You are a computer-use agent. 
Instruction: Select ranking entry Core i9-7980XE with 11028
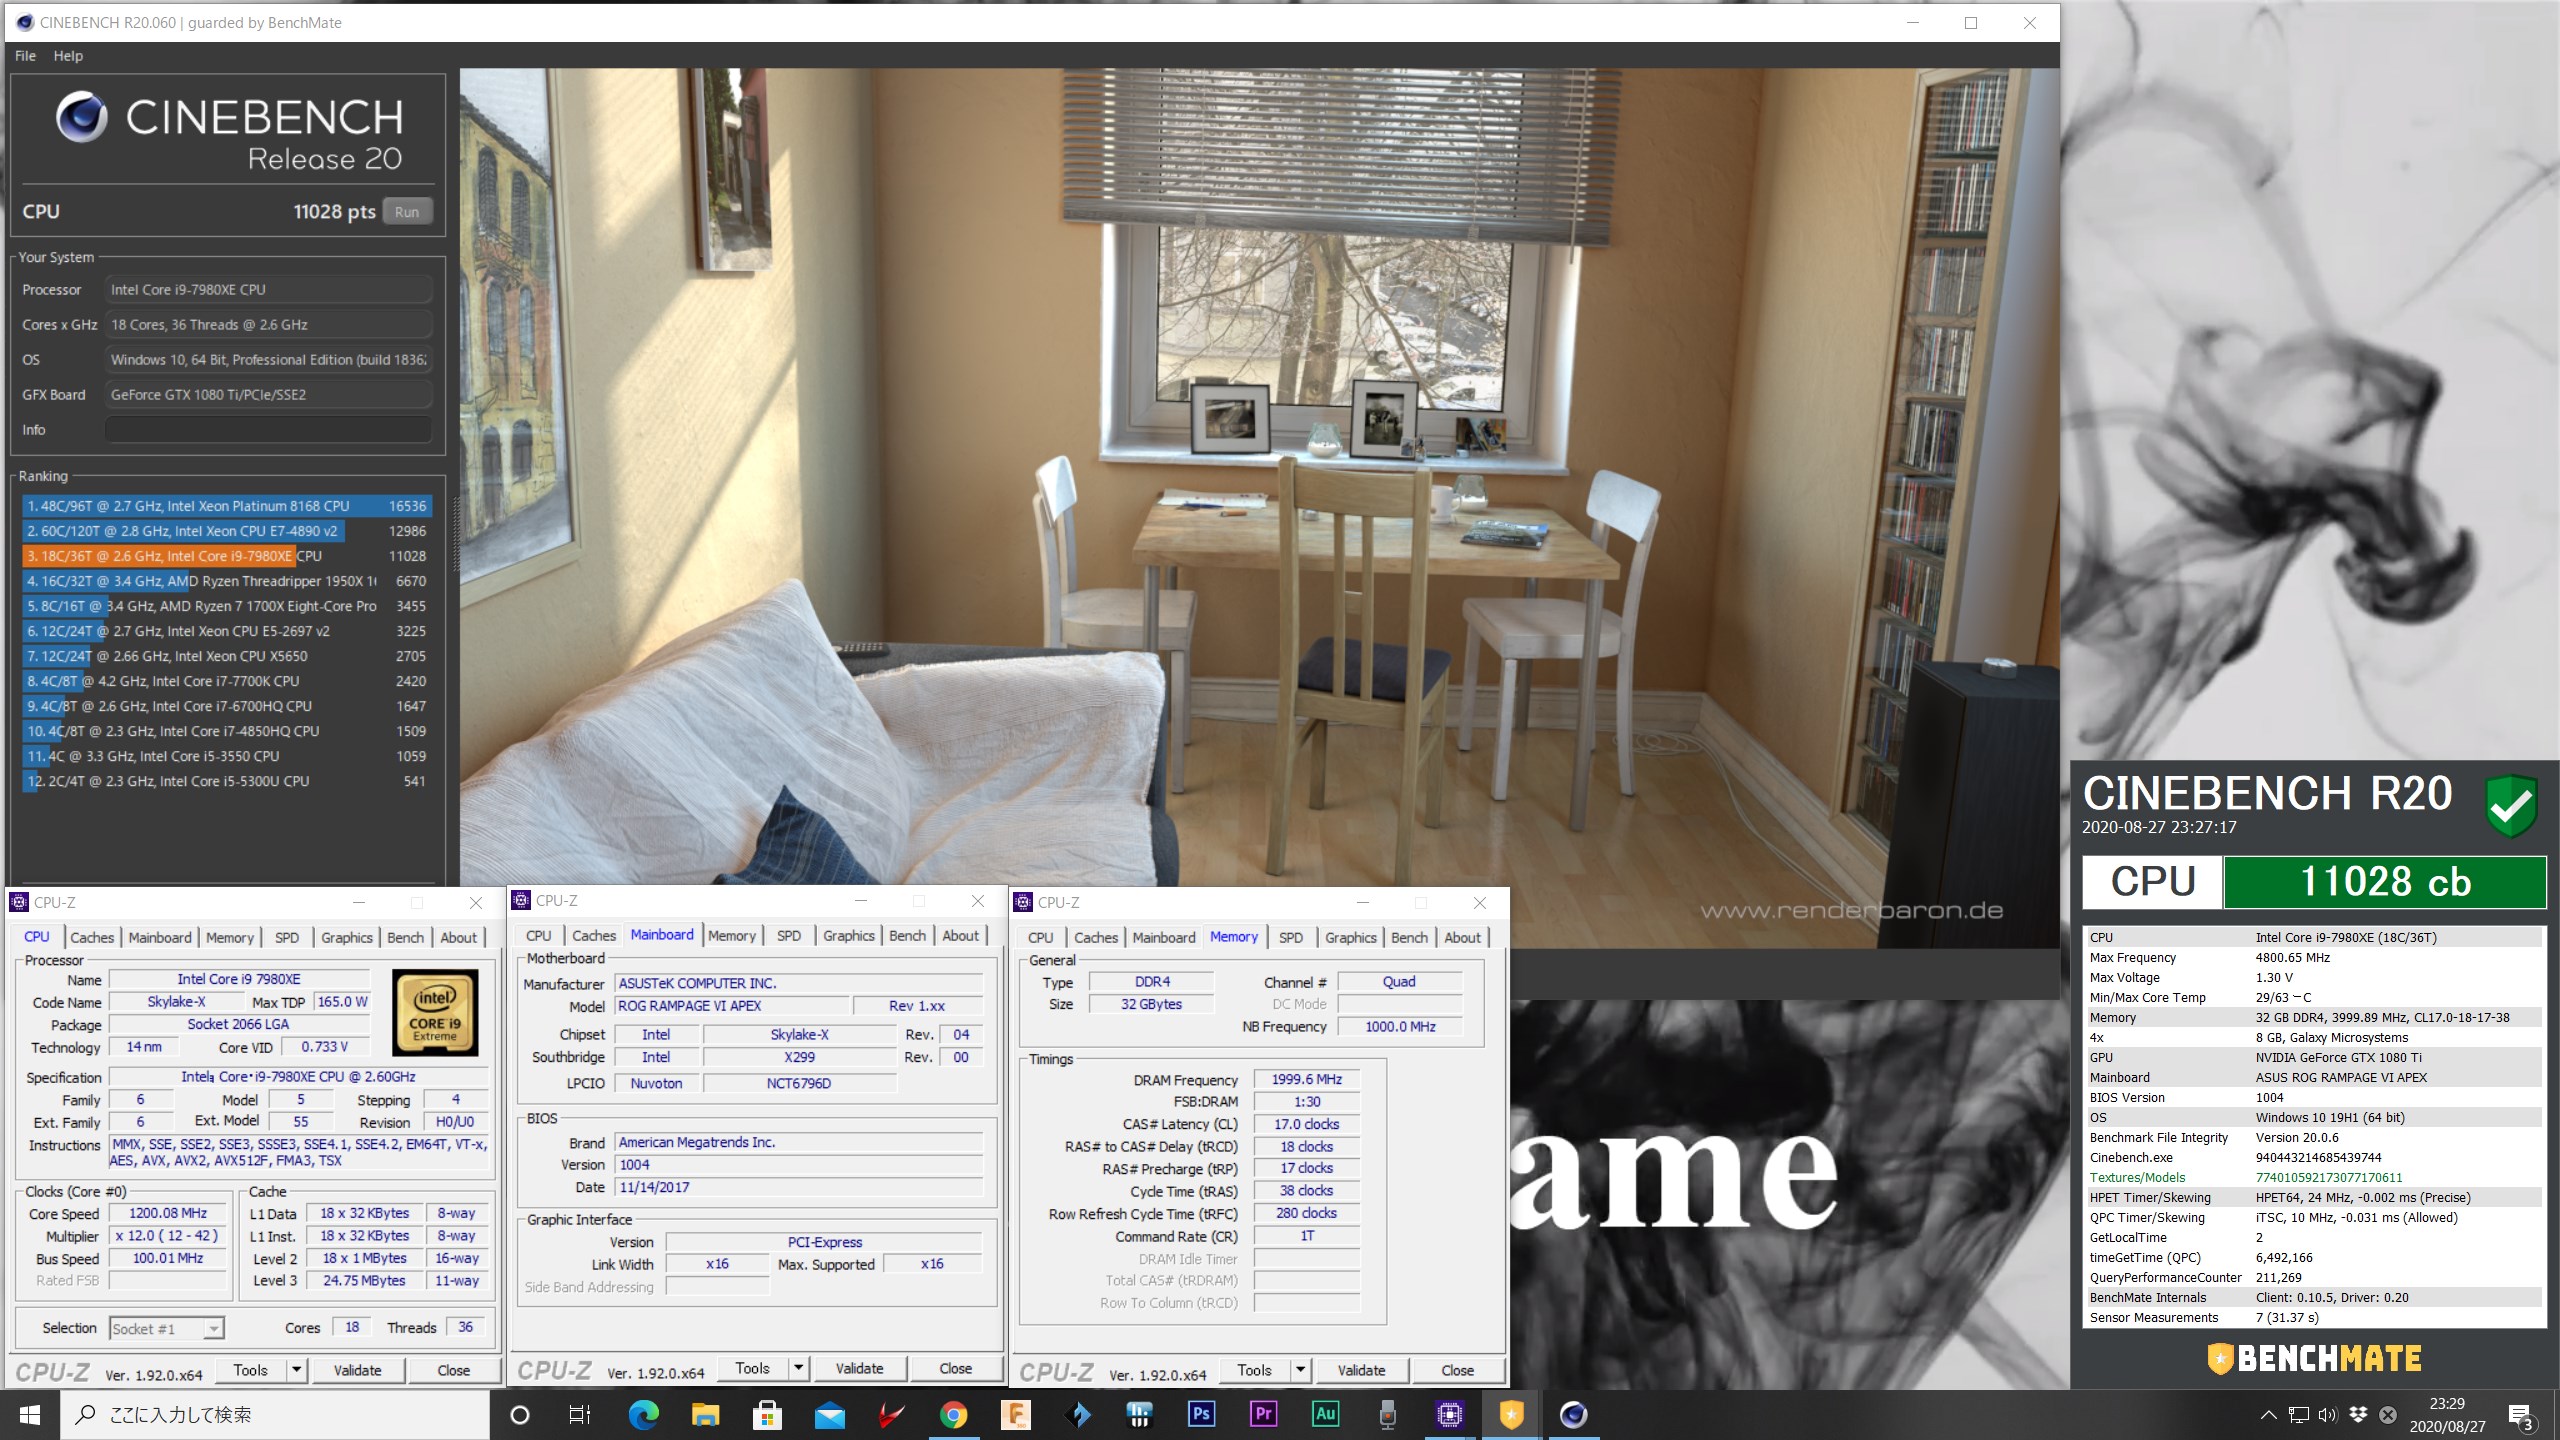[x=227, y=556]
